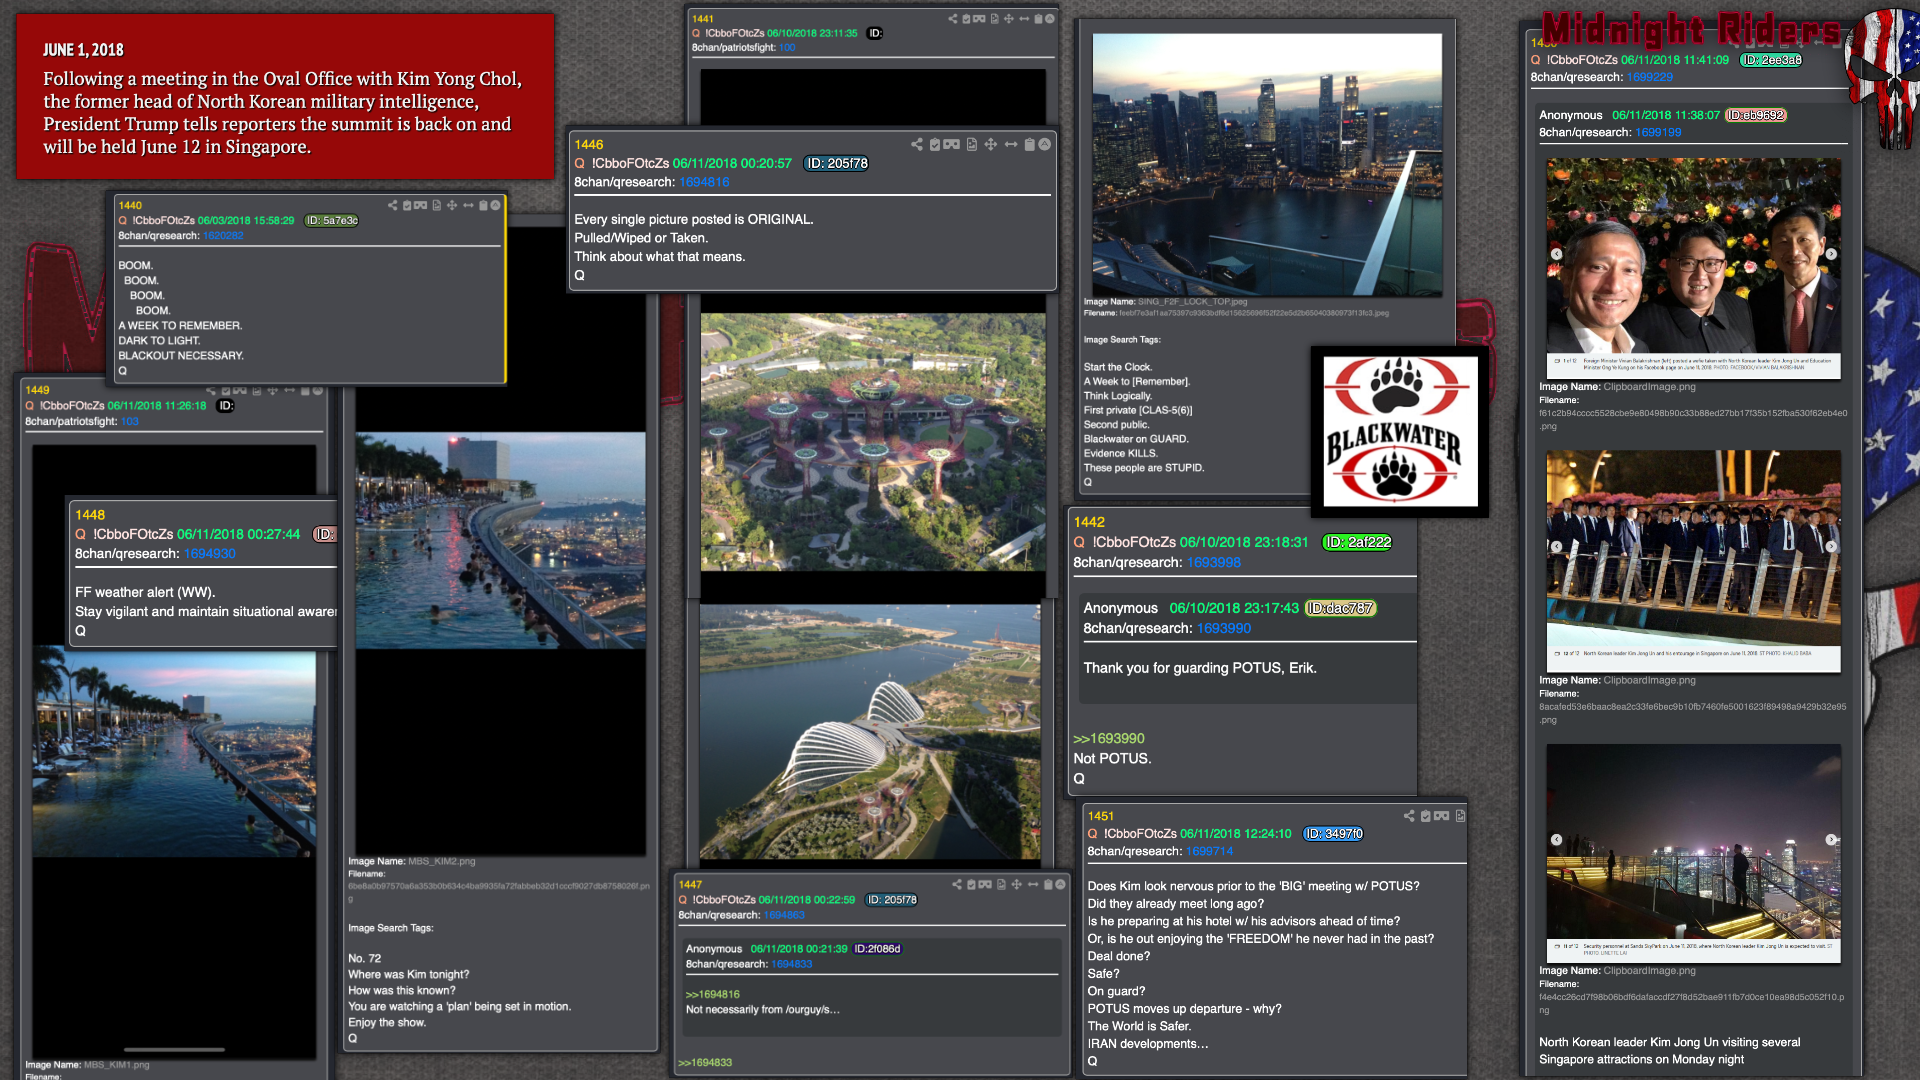The height and width of the screenshot is (1080, 1920).
Task: Open thread link 1699714 in post 1451
Action: (x=1209, y=851)
